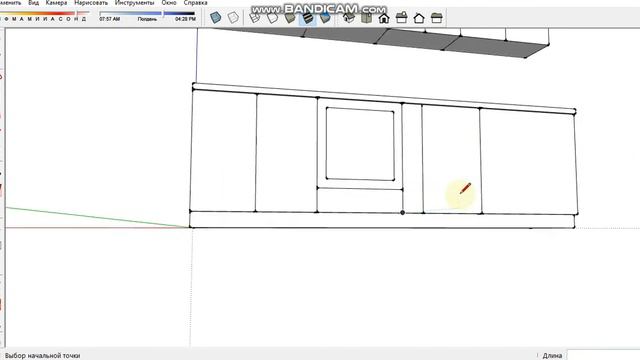
Task: Open the Инструменты menu
Action: (134, 2)
